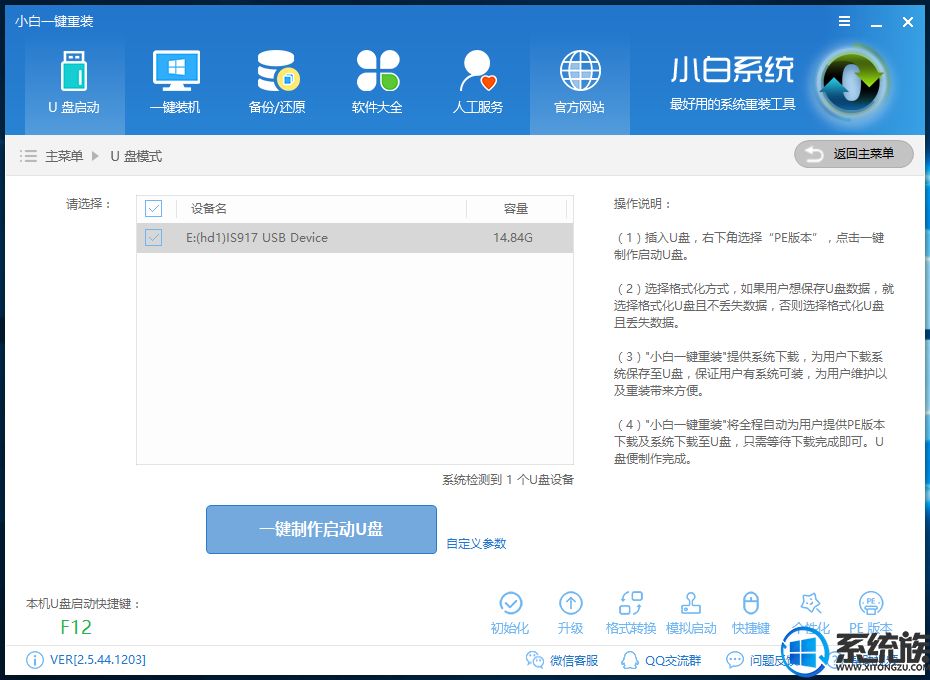The height and width of the screenshot is (680, 930).
Task: Toggle the select-all checkbox in header
Action: point(154,208)
